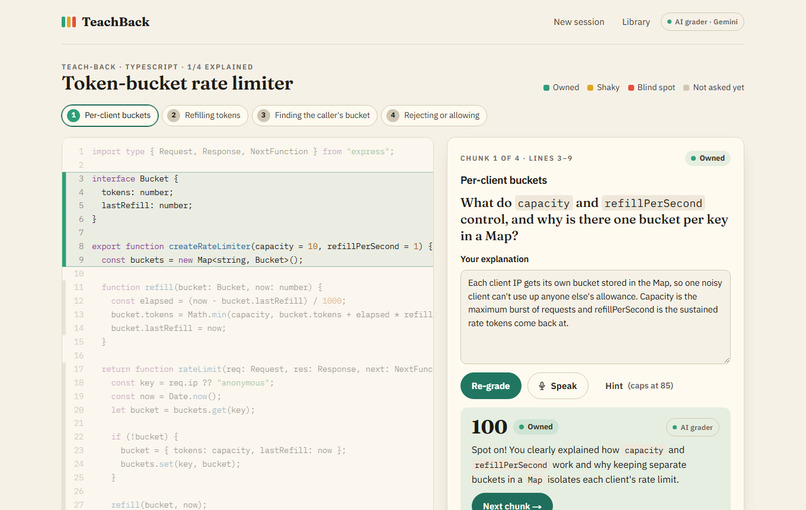
Task: Click the Re-grade button
Action: click(x=490, y=386)
